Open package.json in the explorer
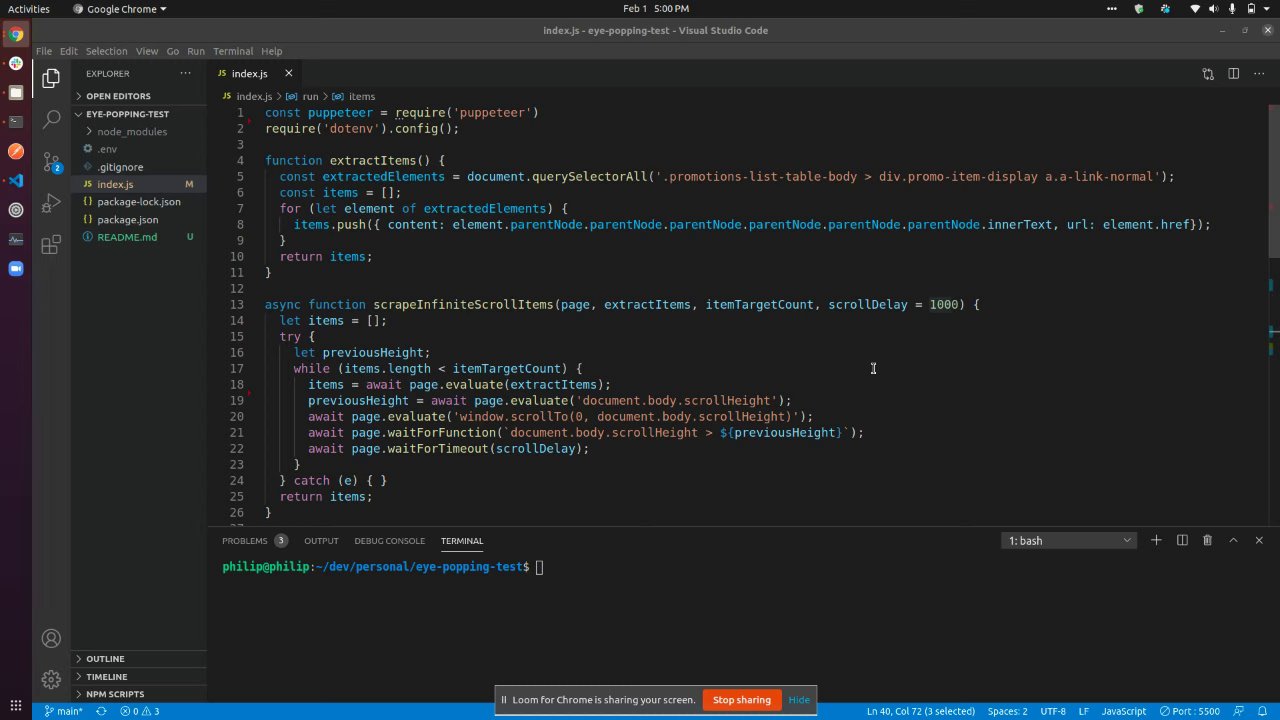 [x=127, y=220]
